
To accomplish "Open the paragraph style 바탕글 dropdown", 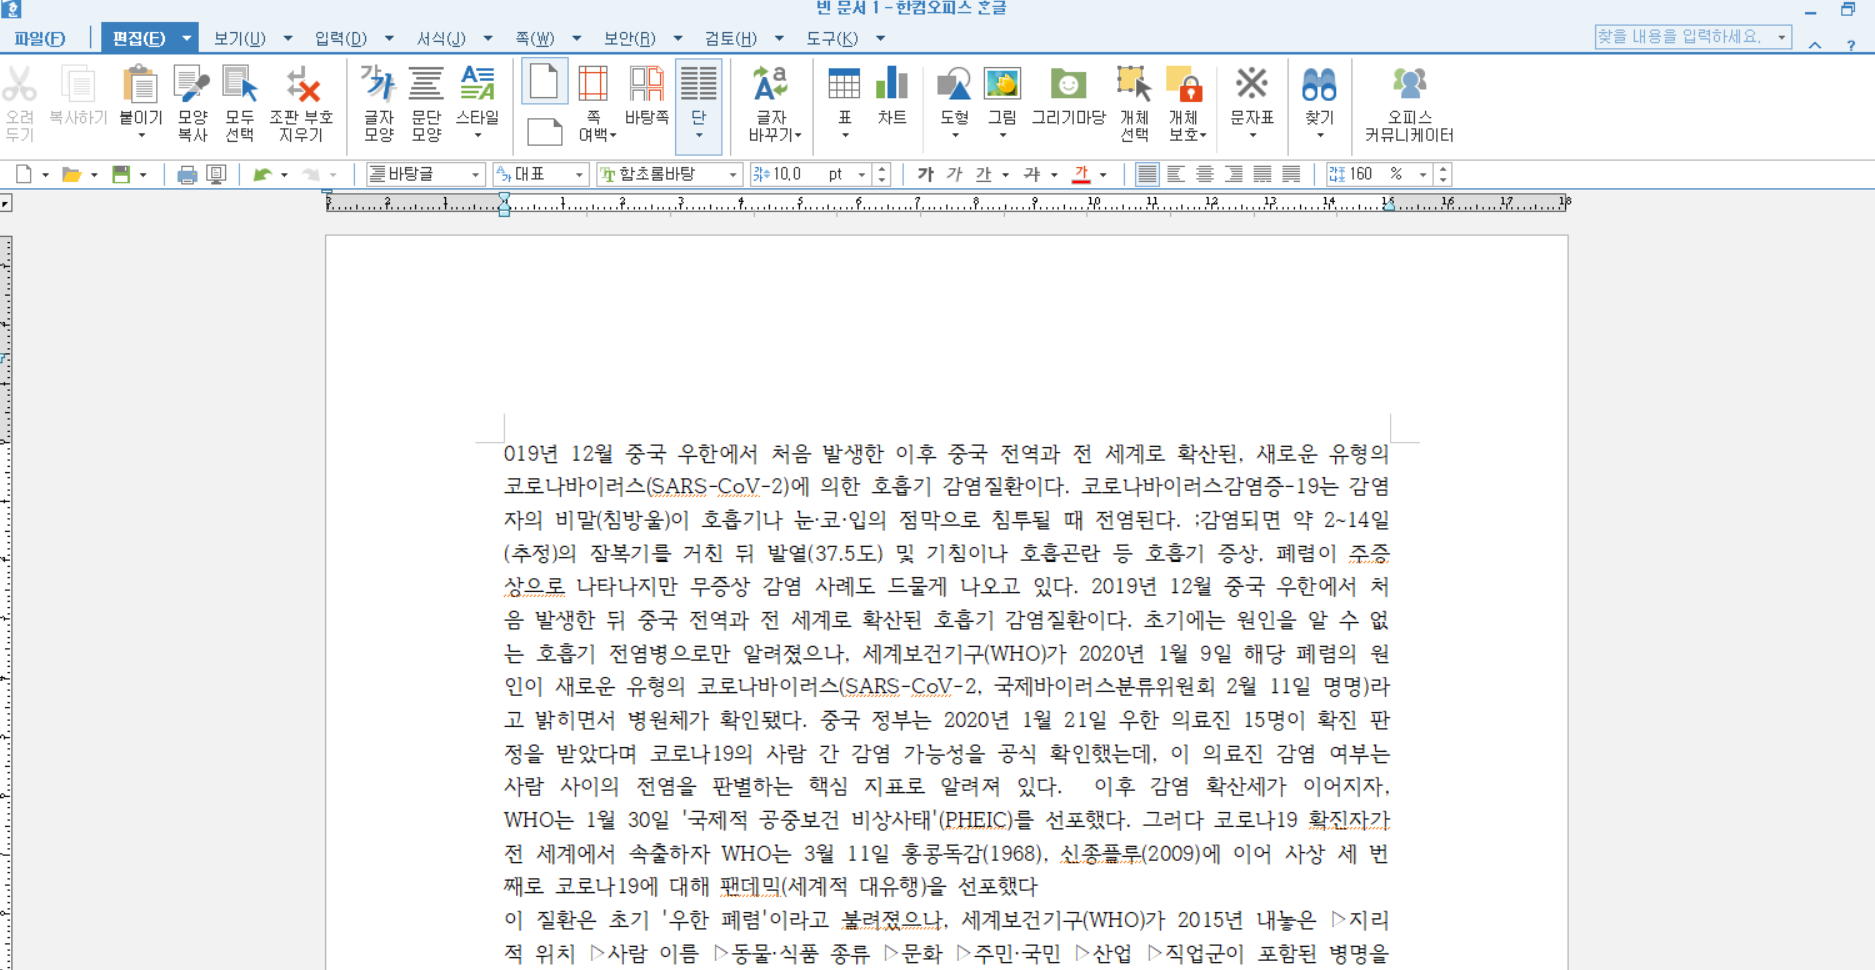I will tap(476, 174).
